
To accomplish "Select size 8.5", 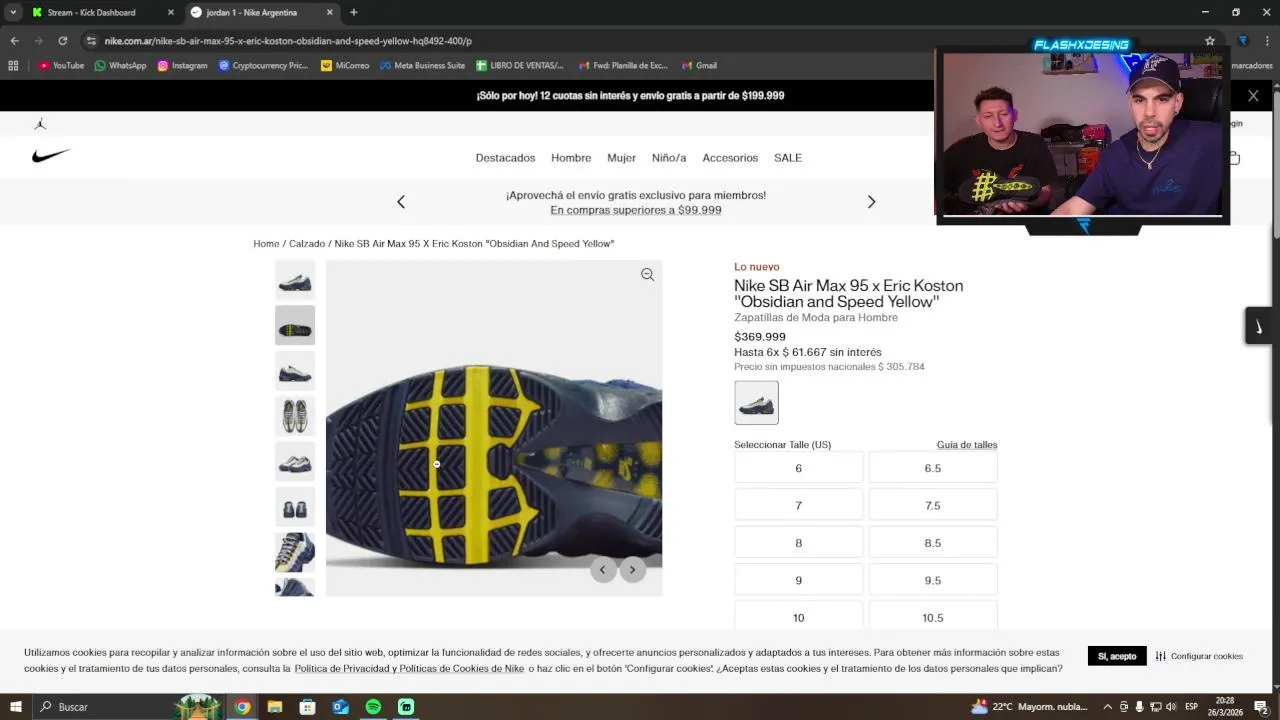I will (x=932, y=543).
